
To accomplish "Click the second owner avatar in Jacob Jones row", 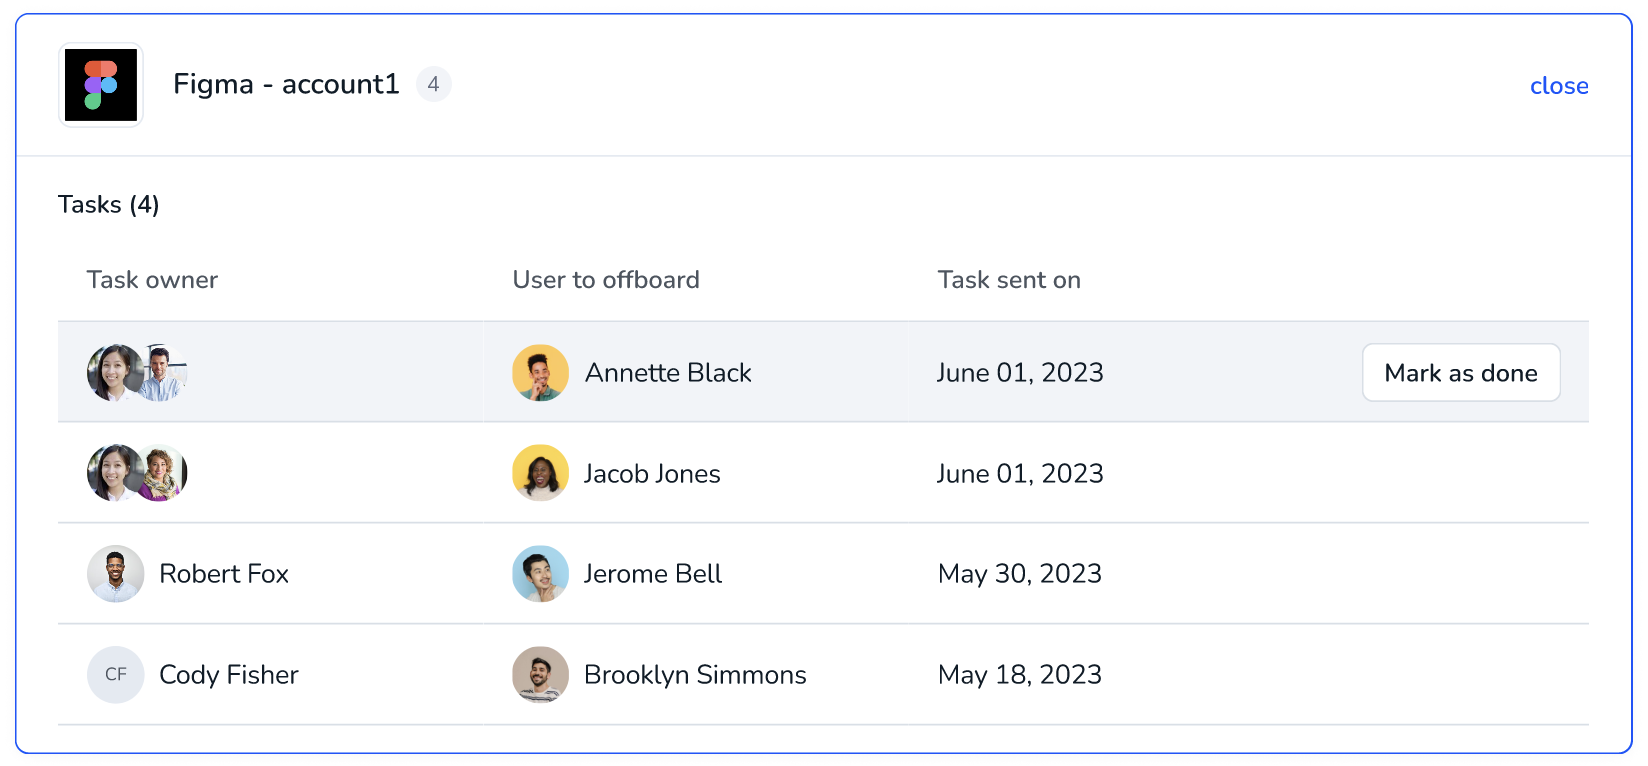I will click(162, 473).
